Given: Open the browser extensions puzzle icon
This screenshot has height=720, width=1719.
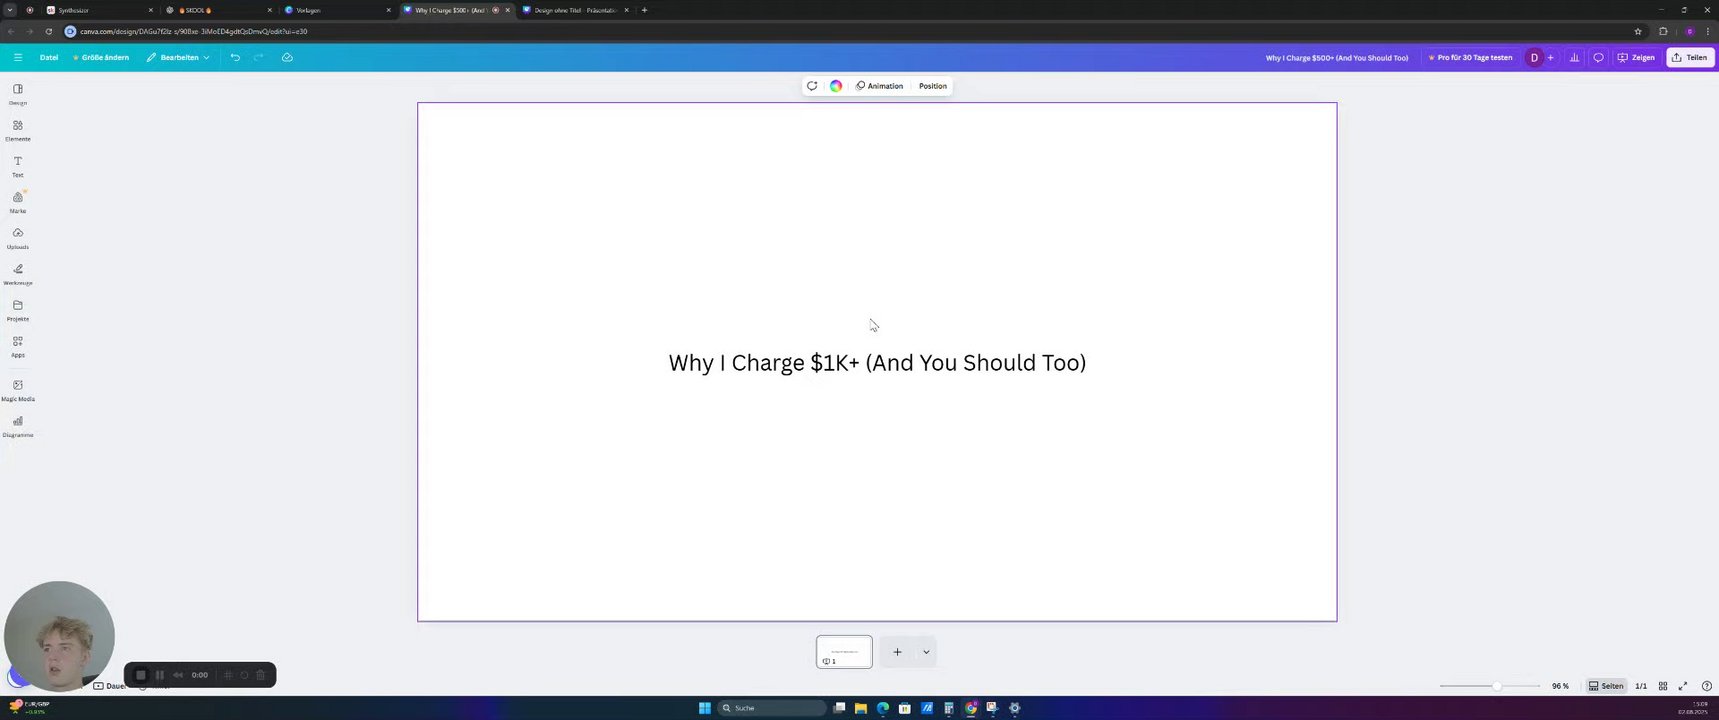Looking at the screenshot, I should 1663,31.
